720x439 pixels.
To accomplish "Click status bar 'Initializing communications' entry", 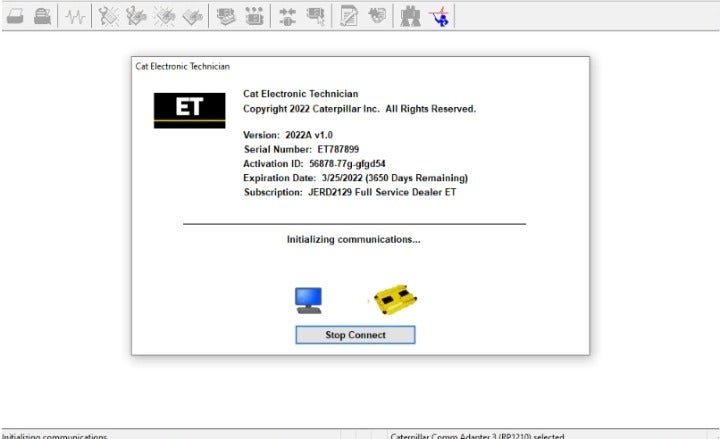I will 55,436.
